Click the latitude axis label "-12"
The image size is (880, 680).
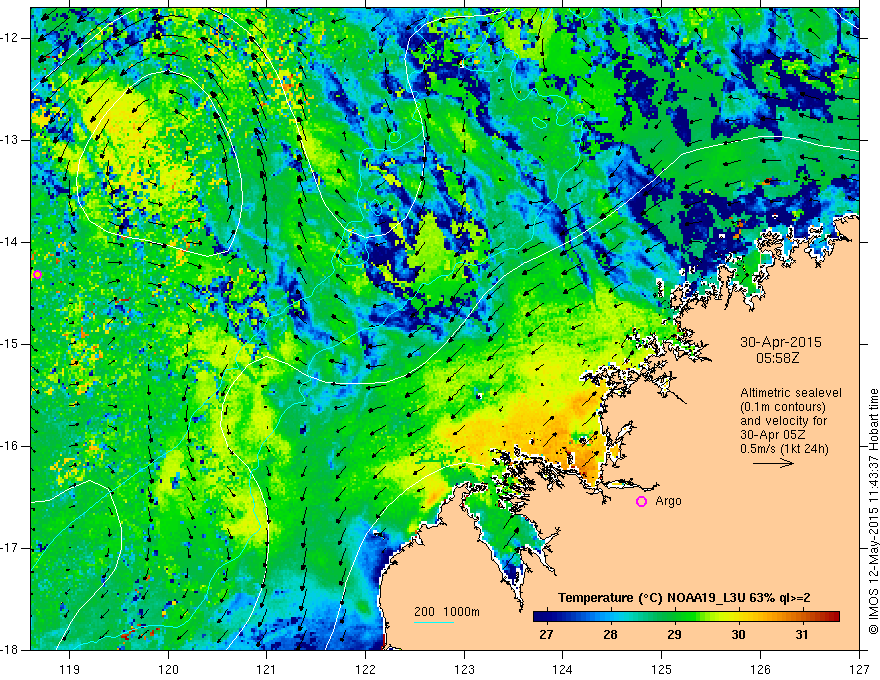[x=11, y=38]
